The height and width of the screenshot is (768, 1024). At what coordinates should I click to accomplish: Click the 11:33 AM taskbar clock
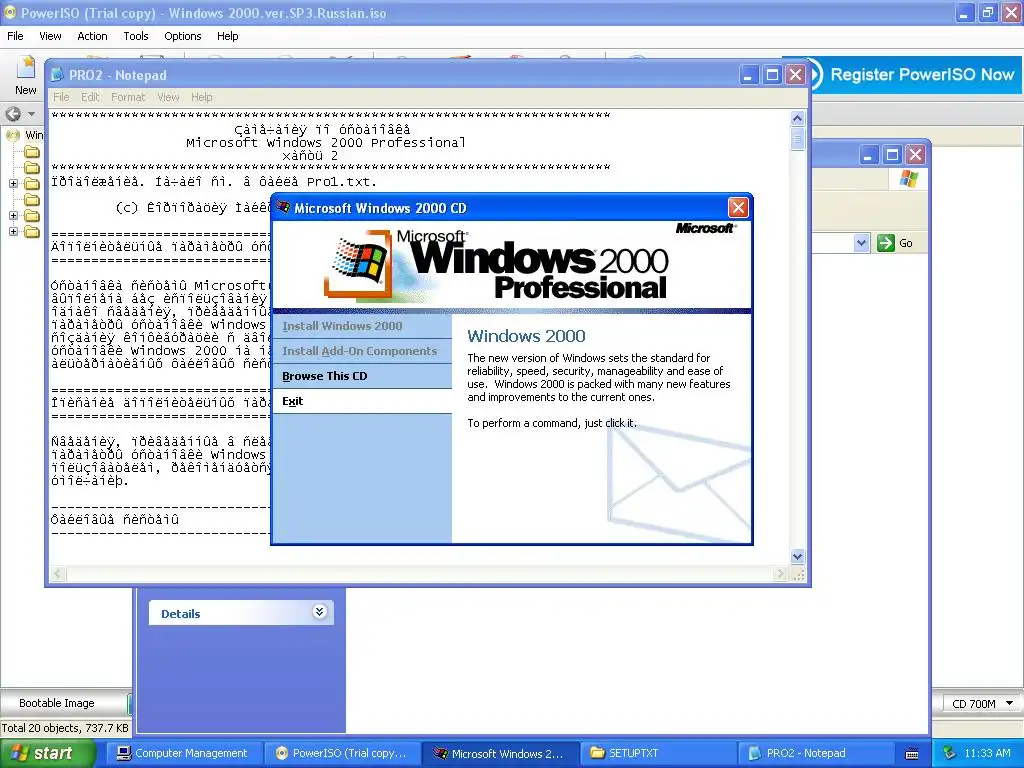(x=987, y=753)
